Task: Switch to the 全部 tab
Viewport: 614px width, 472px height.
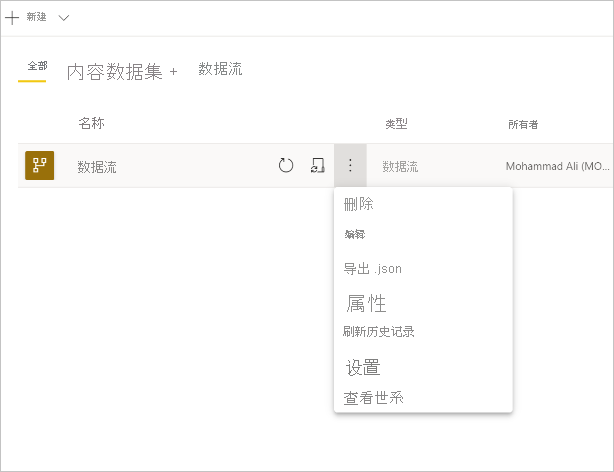Action: pos(37,66)
